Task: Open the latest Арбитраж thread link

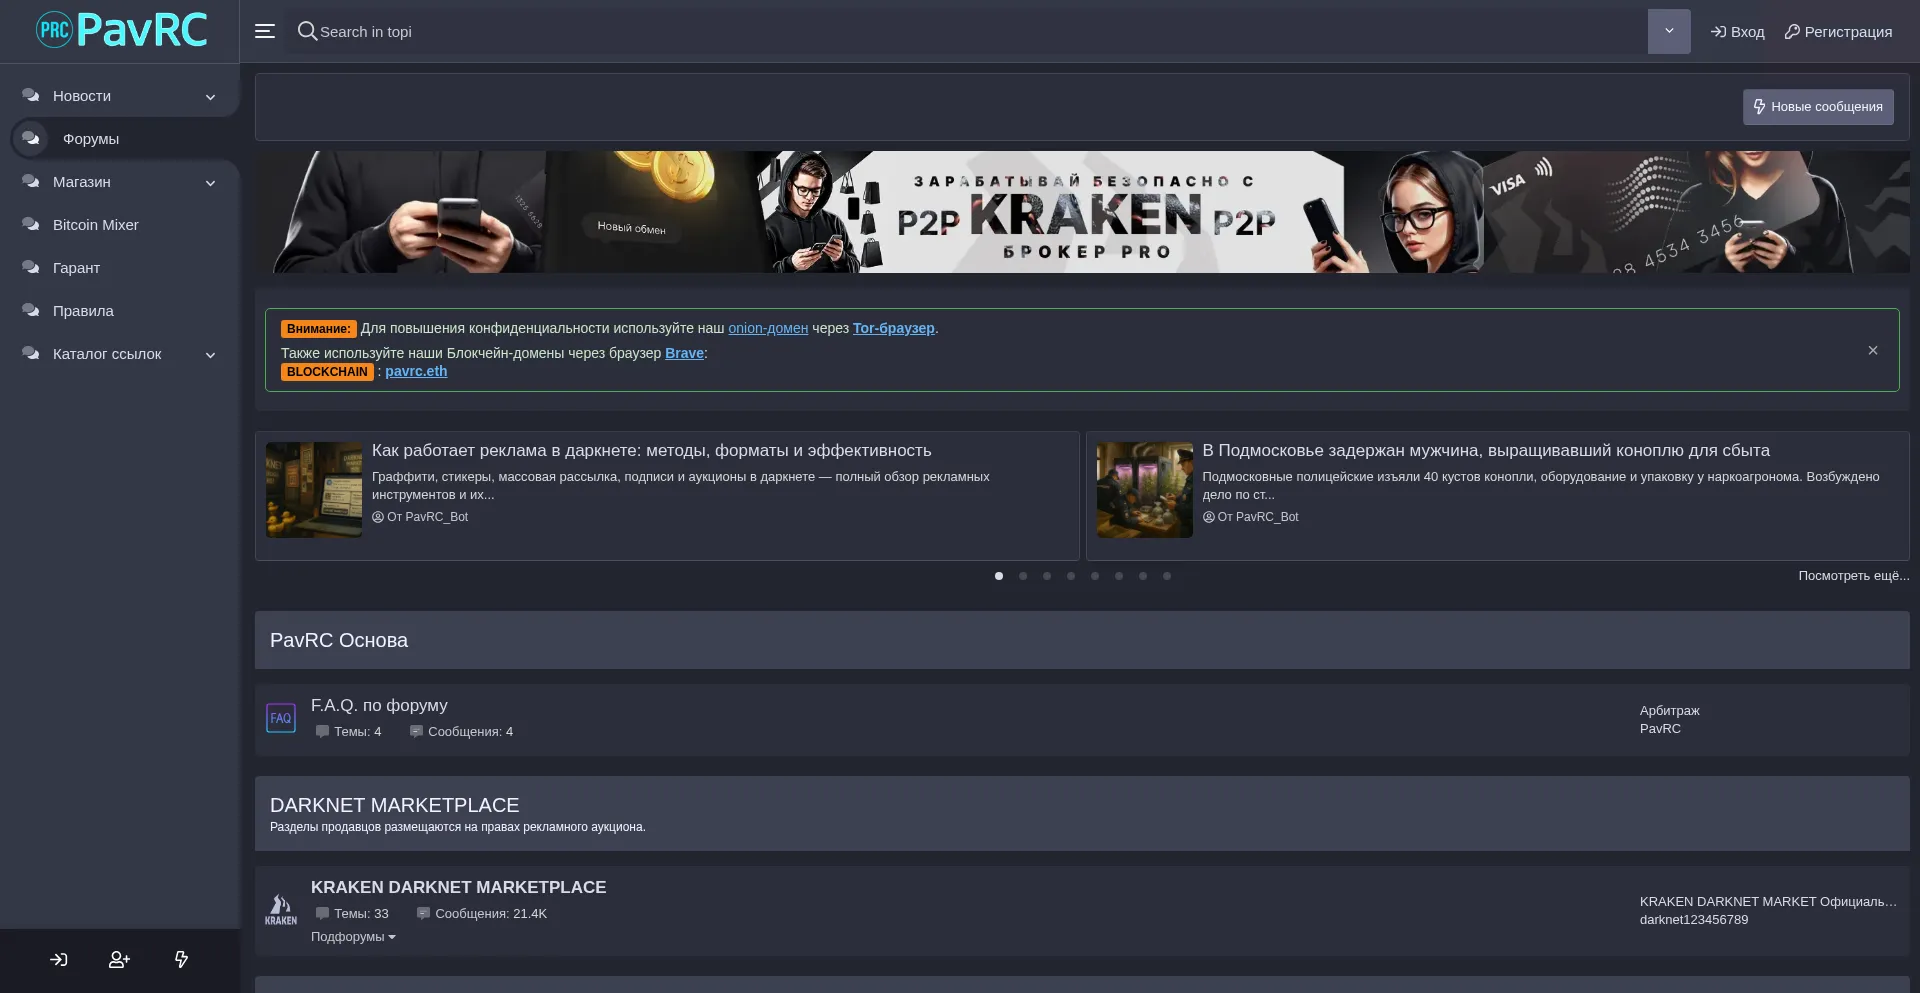Action: click(x=1669, y=711)
